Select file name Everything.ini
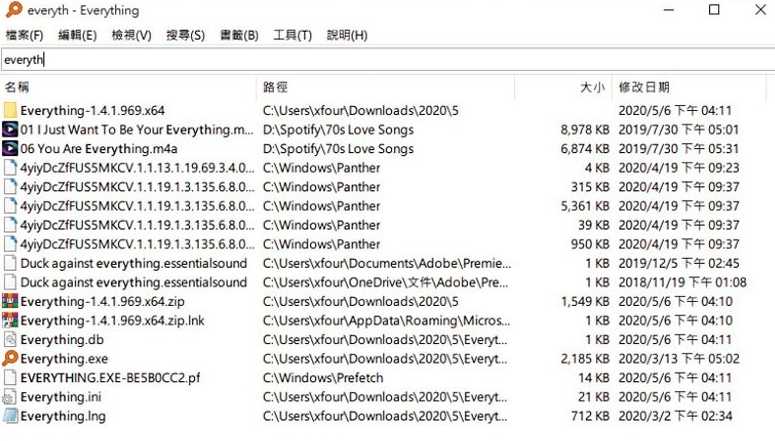775x441 pixels. (61, 397)
